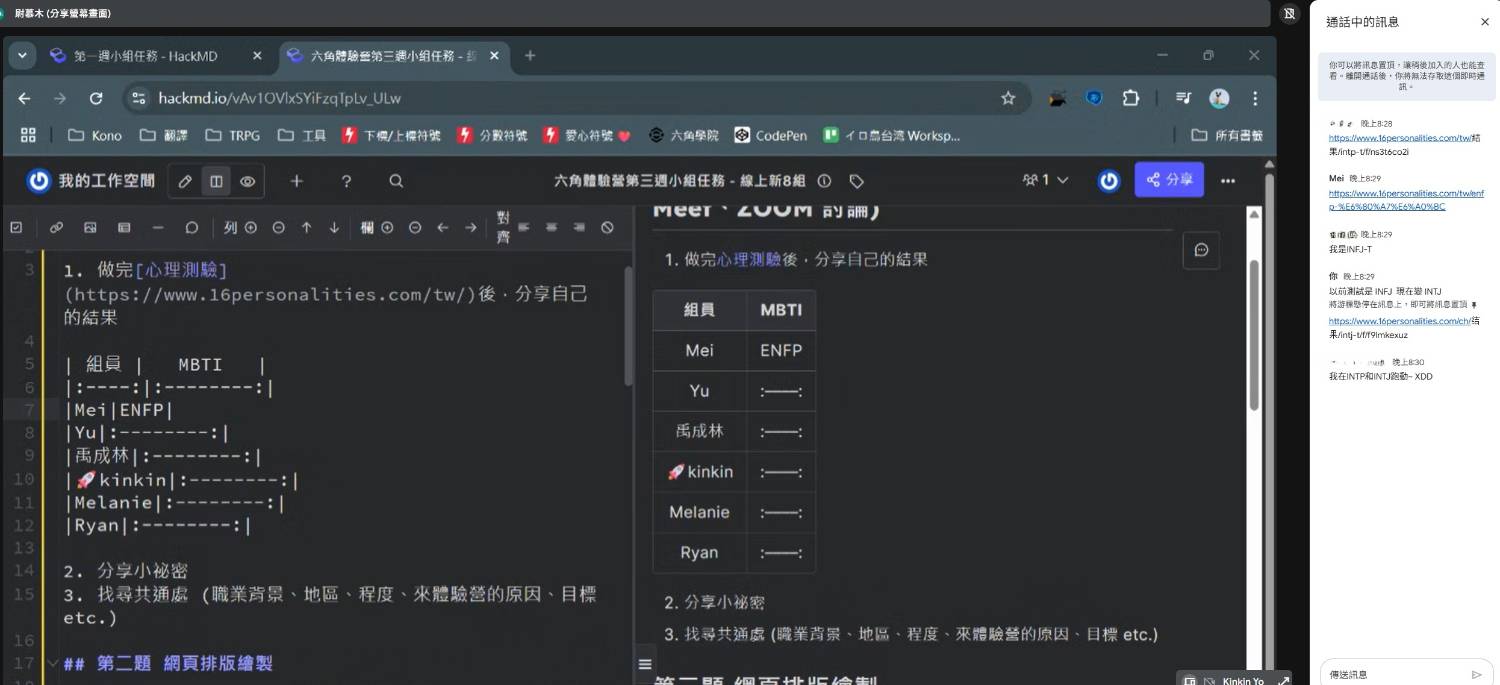Click the blue 分享 share button
The height and width of the screenshot is (685, 1500).
[1169, 180]
